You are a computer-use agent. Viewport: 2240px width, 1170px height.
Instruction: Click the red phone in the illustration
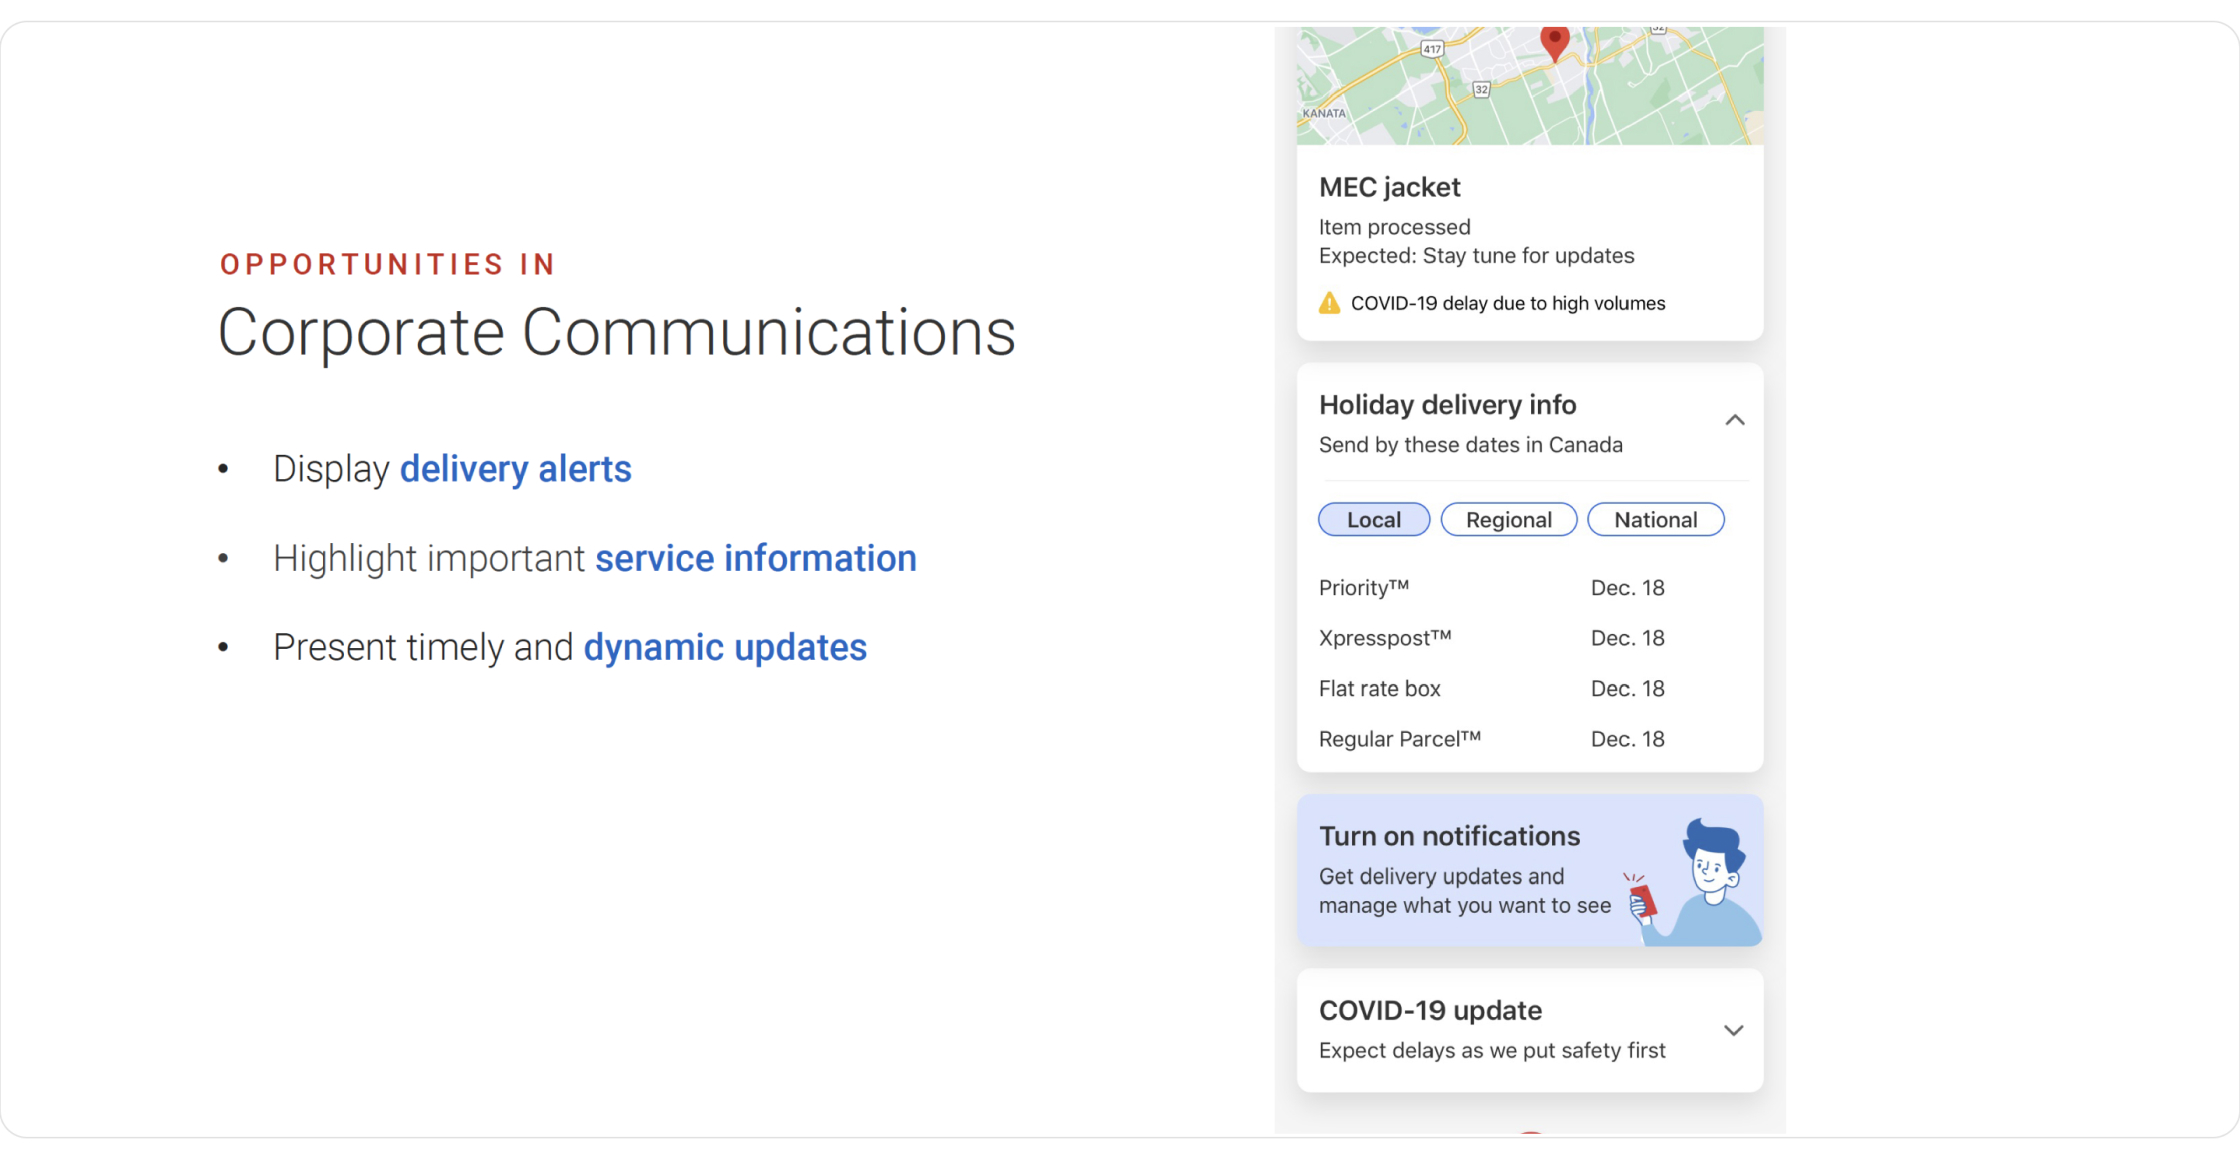1642,899
